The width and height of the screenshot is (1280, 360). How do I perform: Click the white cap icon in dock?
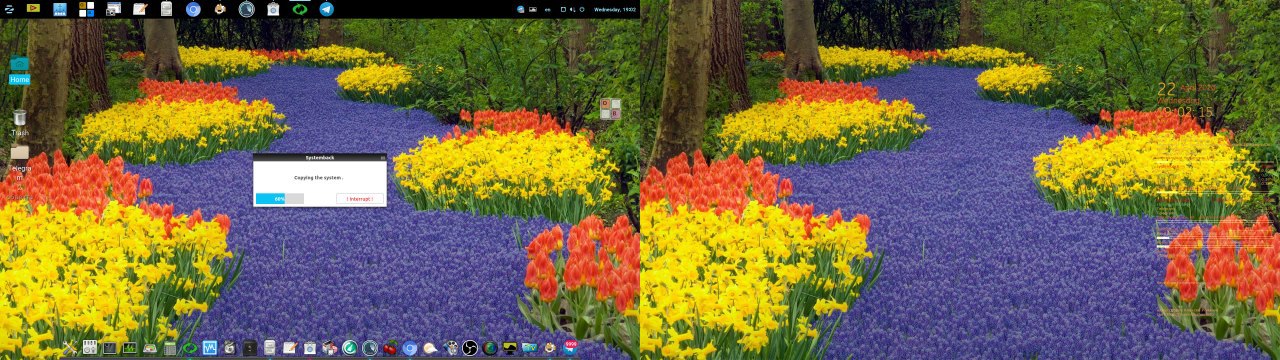pyautogui.click(x=429, y=347)
